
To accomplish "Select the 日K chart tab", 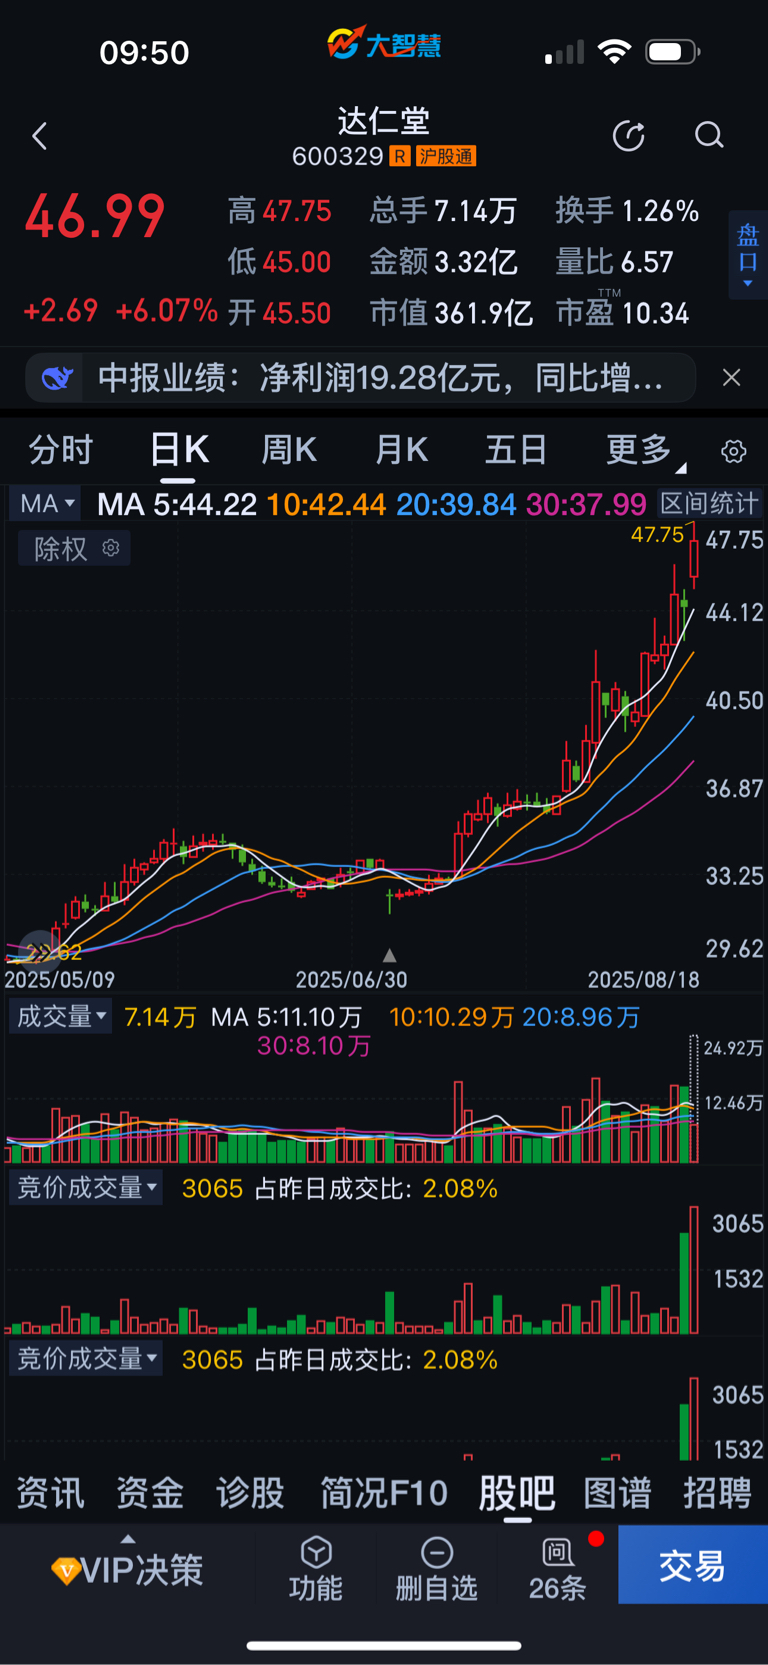I will [x=179, y=450].
